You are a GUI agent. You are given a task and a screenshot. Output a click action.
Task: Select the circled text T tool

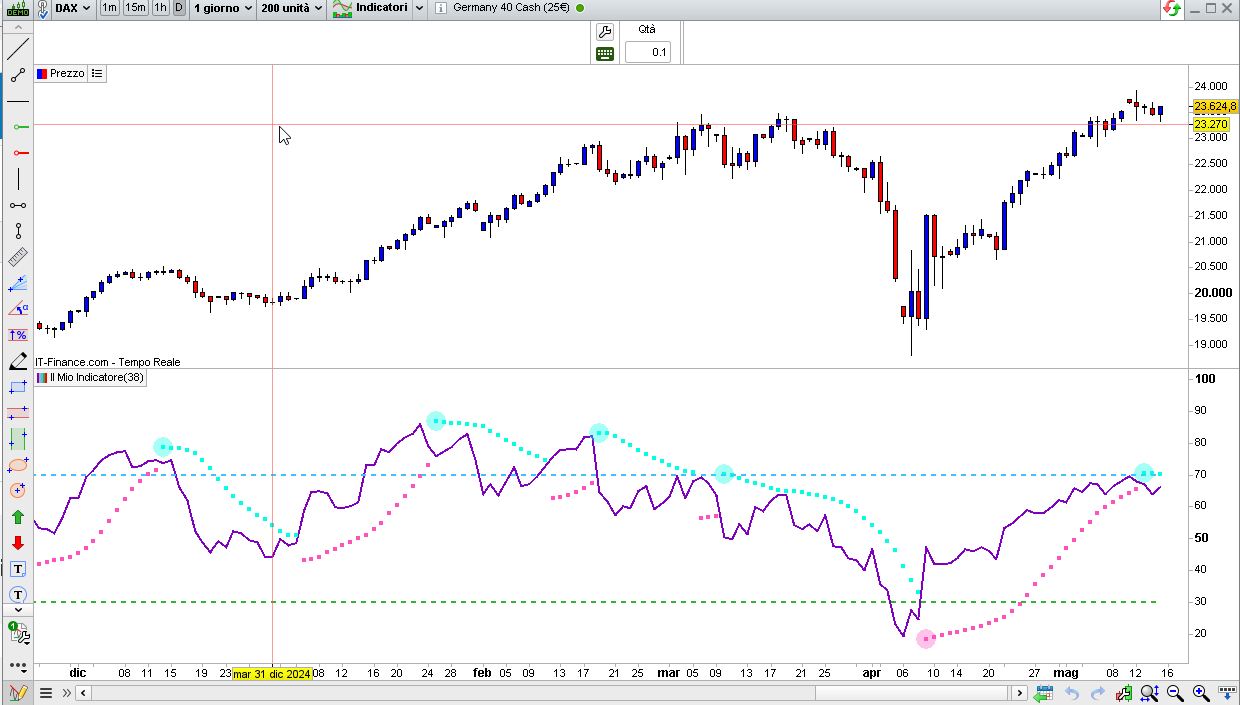18,595
